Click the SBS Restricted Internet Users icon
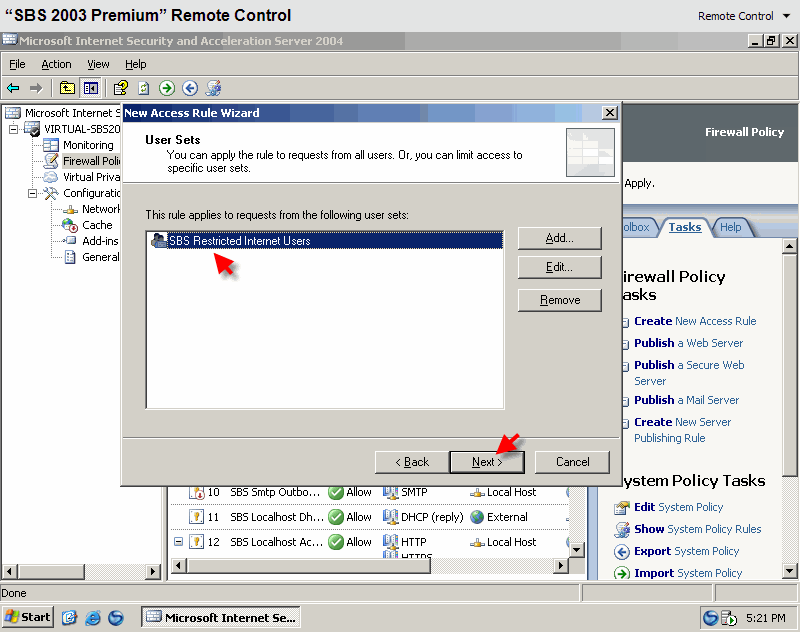The image size is (800, 632). [x=159, y=240]
